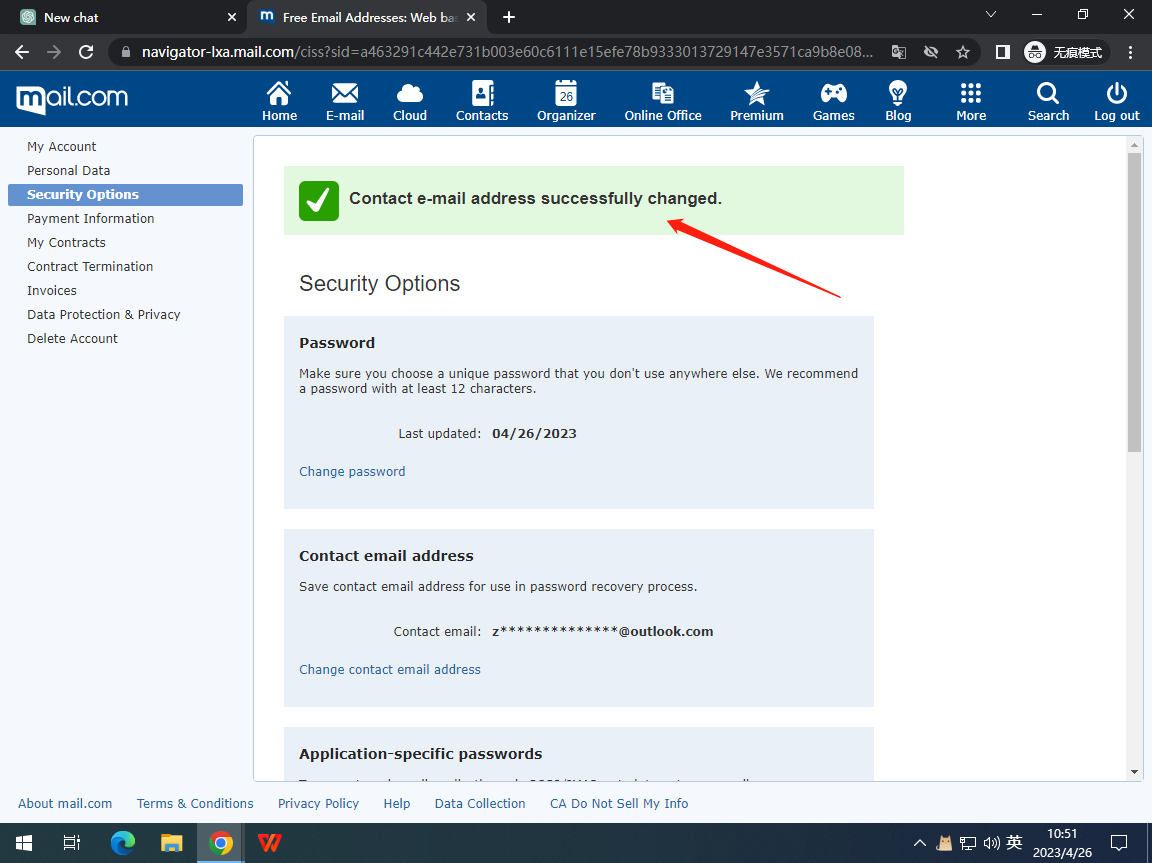This screenshot has width=1152, height=863.
Task: Bookmark this page with the star icon
Action: (x=963, y=52)
